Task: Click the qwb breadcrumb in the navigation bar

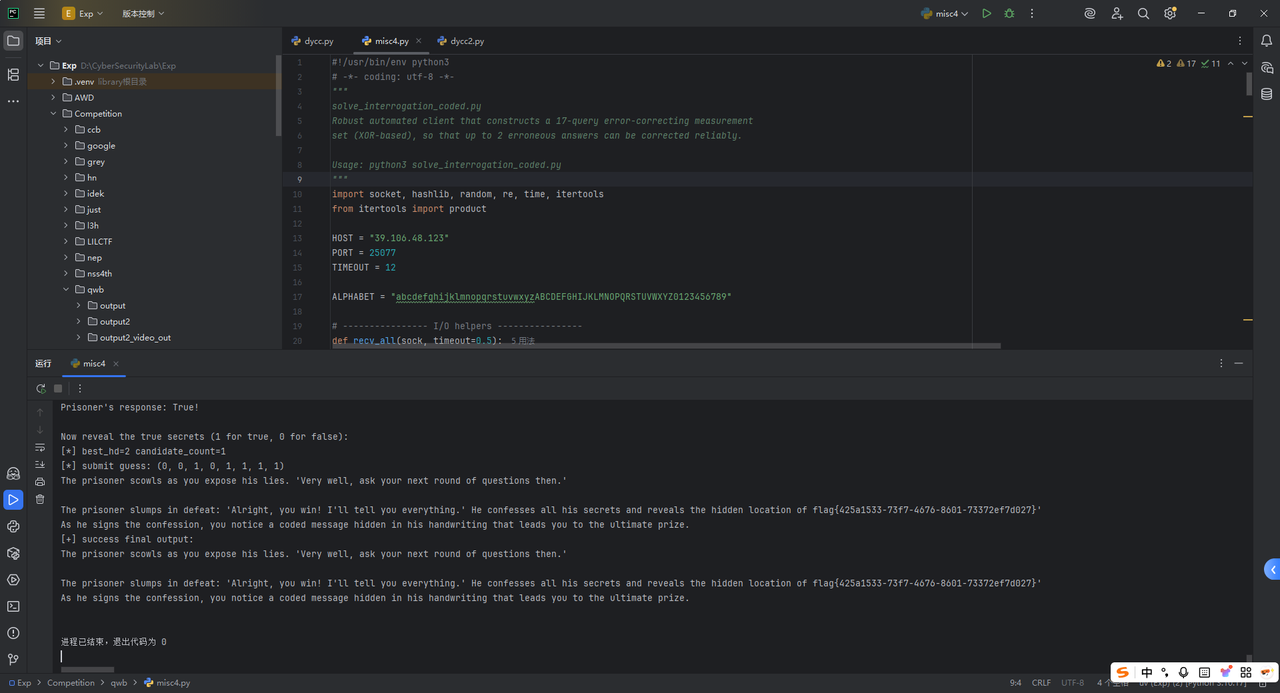Action: pos(119,683)
